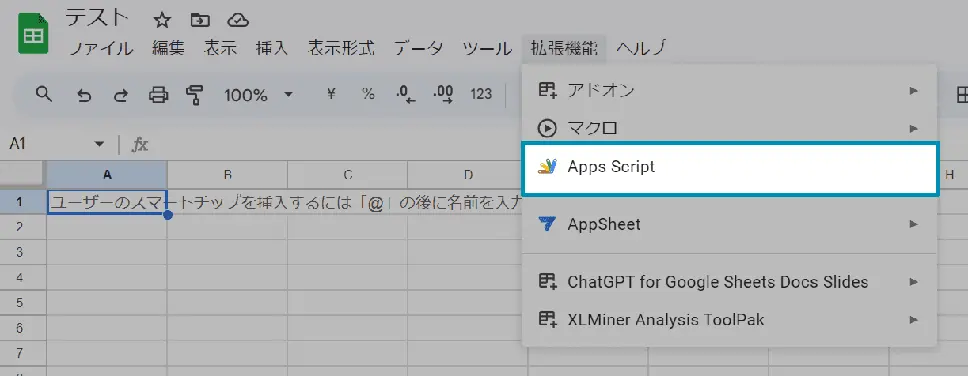Viewport: 968px width, 376px height.
Task: Decrease decimal places
Action: click(x=406, y=94)
